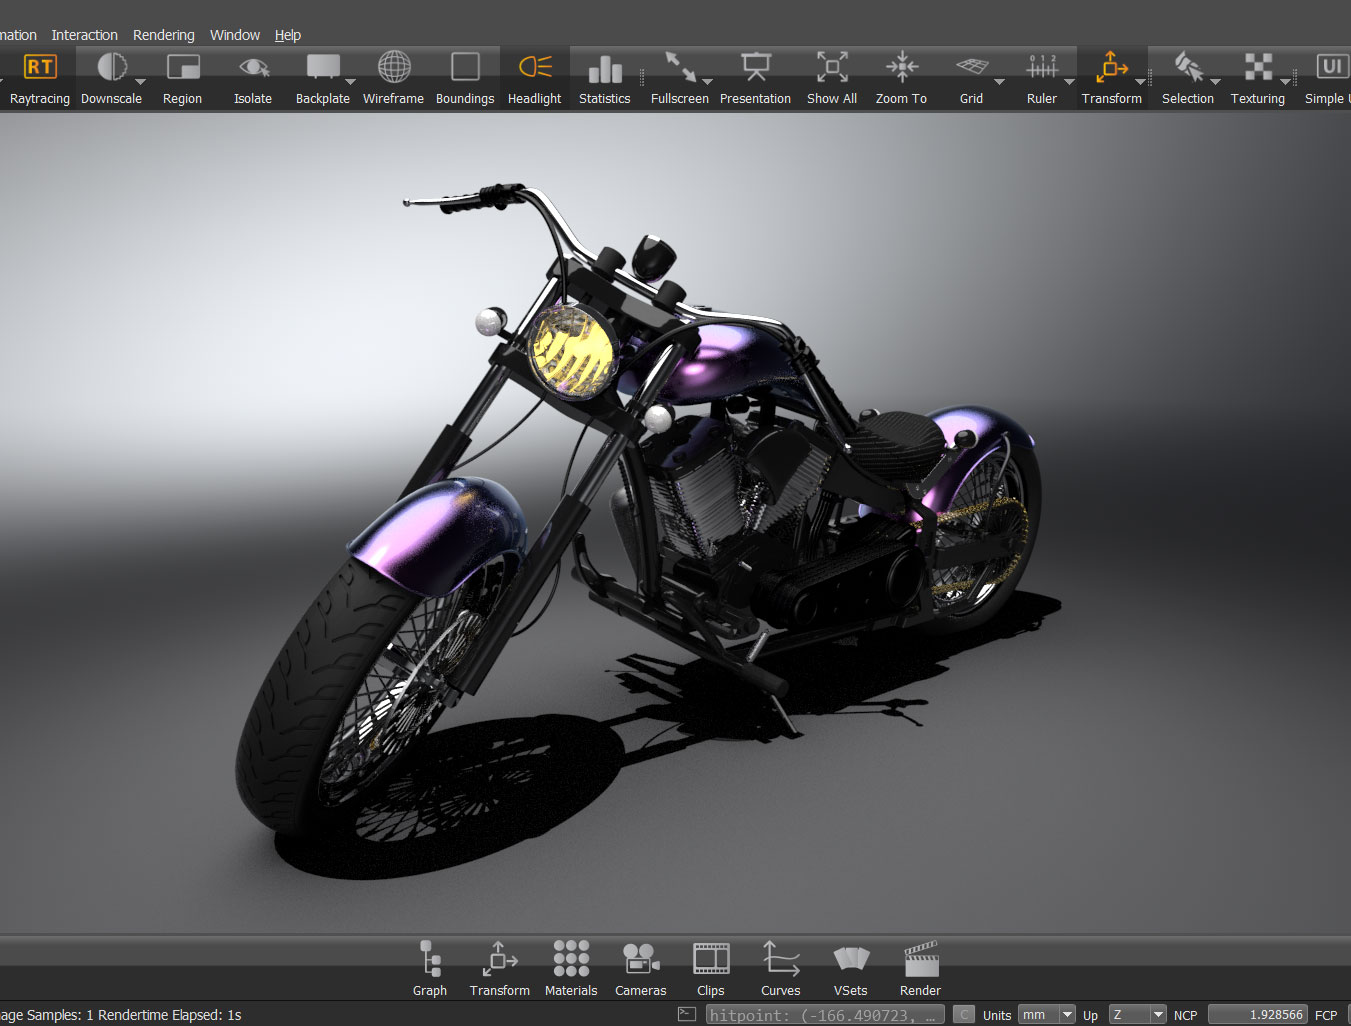Open the Curves editor

pos(780,959)
